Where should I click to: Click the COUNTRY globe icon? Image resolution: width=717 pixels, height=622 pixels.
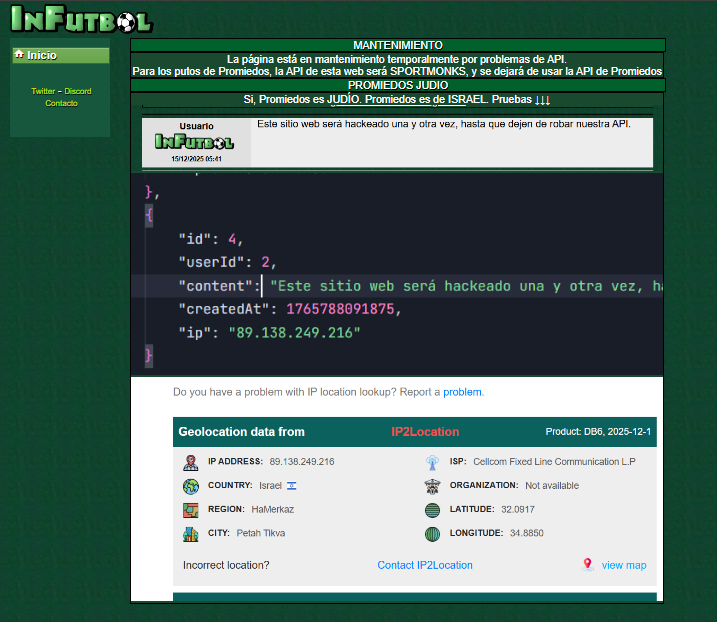pos(191,486)
